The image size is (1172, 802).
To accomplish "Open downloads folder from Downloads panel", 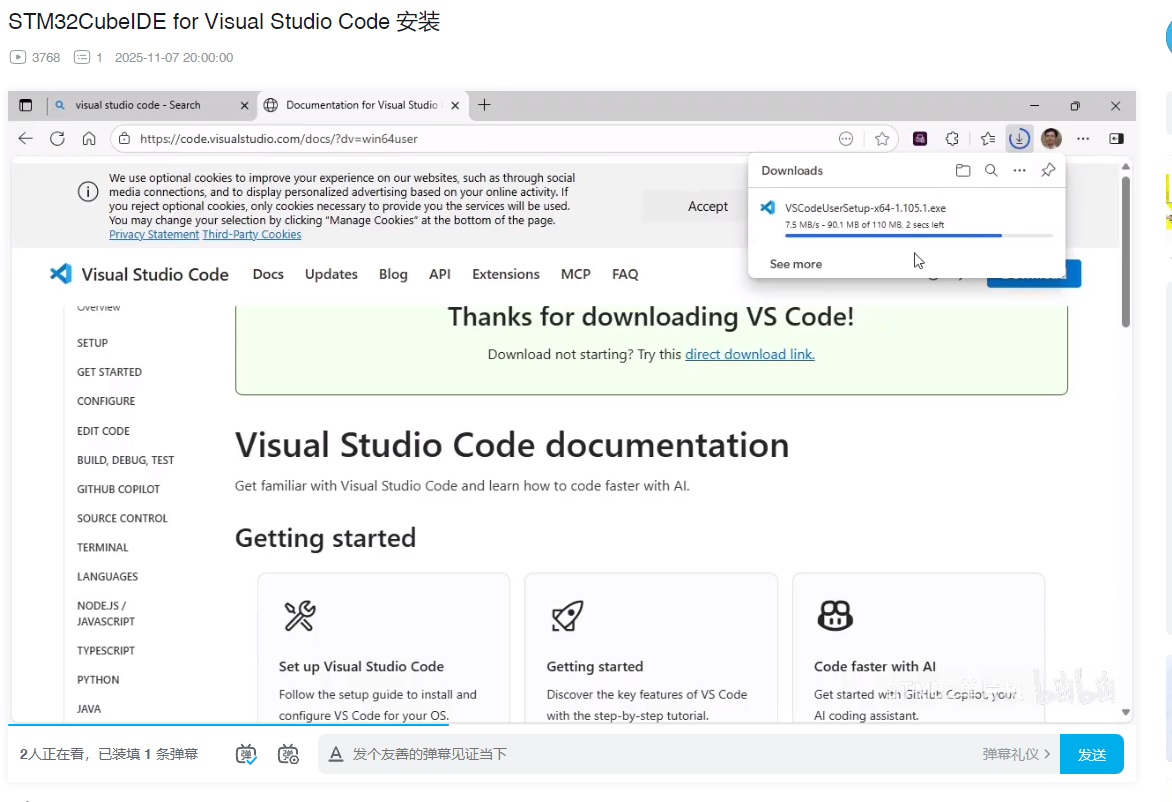I will click(x=963, y=171).
